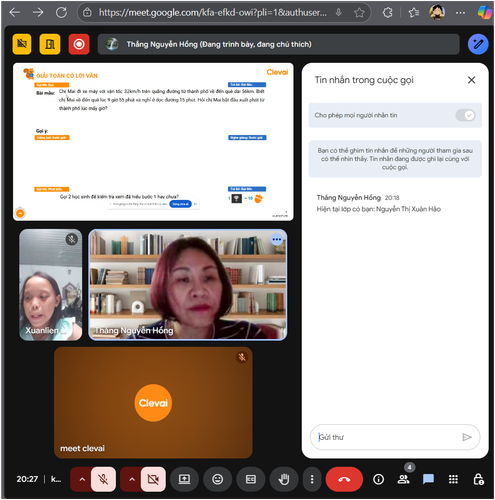Viewport: 495px width, 500px height.
Task: Open the Copilot sidebar icon
Action: point(484,12)
